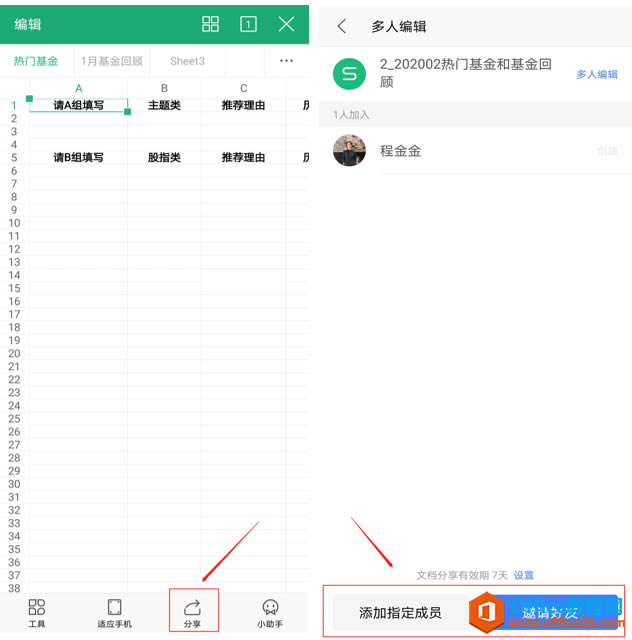Tap file name 2_202002热门基金和基金回顾
The image size is (632, 640).
[x=465, y=73]
